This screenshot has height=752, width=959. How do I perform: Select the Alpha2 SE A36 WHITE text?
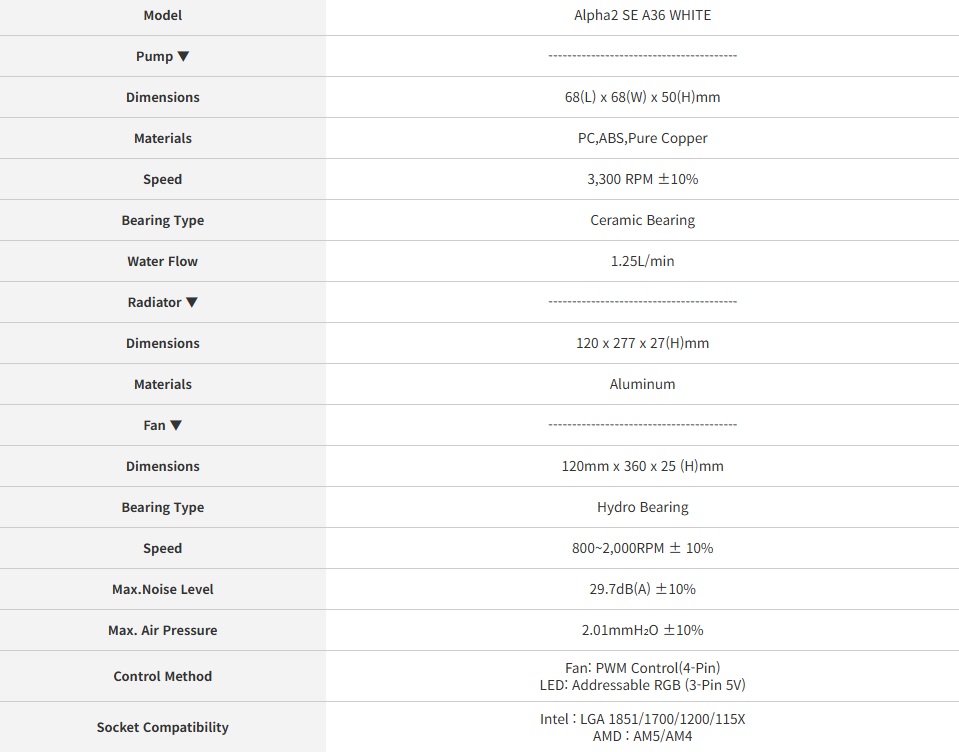pyautogui.click(x=643, y=16)
